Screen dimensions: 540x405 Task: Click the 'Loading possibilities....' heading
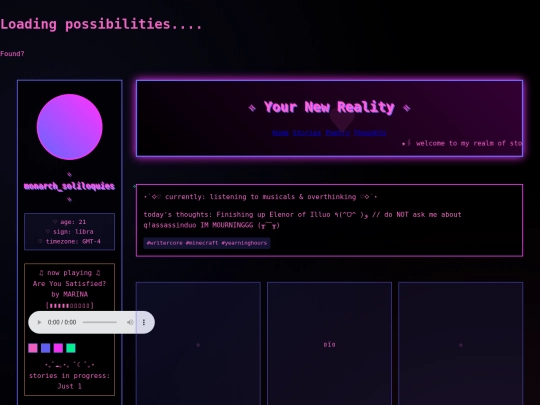(101, 24)
